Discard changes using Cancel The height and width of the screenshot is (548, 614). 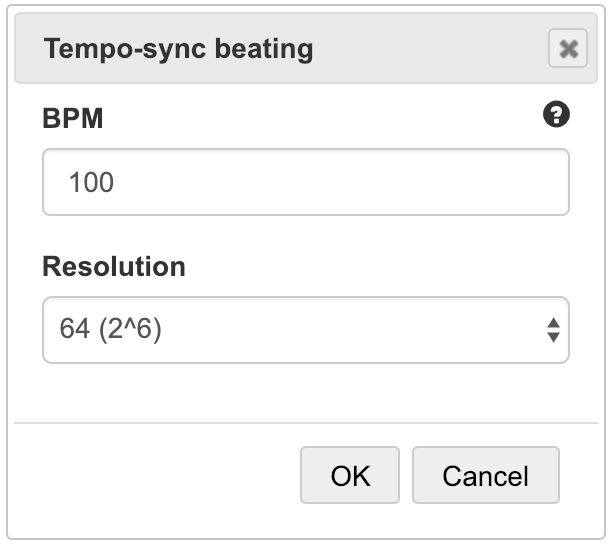(485, 475)
